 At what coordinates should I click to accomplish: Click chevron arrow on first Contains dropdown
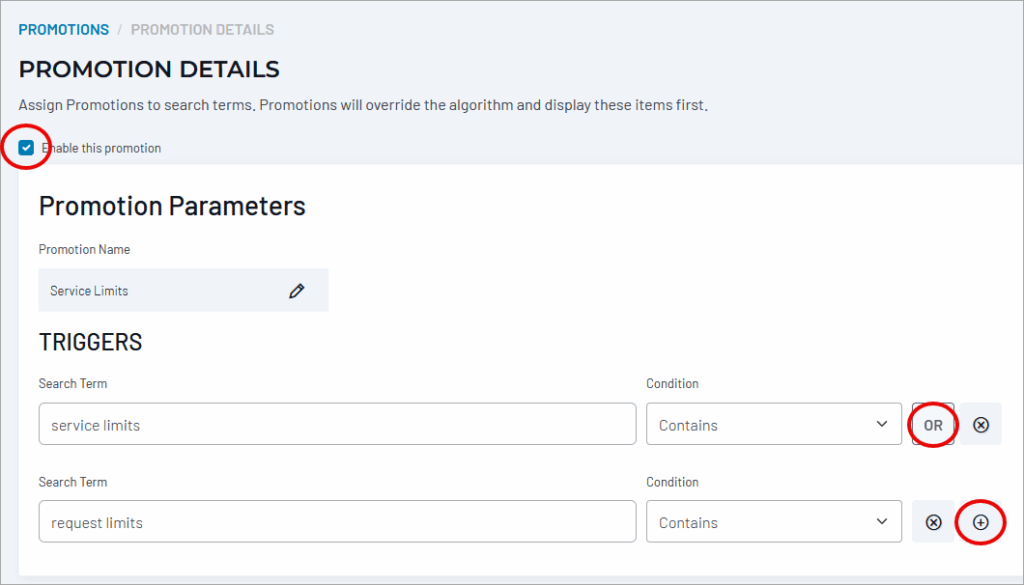click(x=882, y=424)
